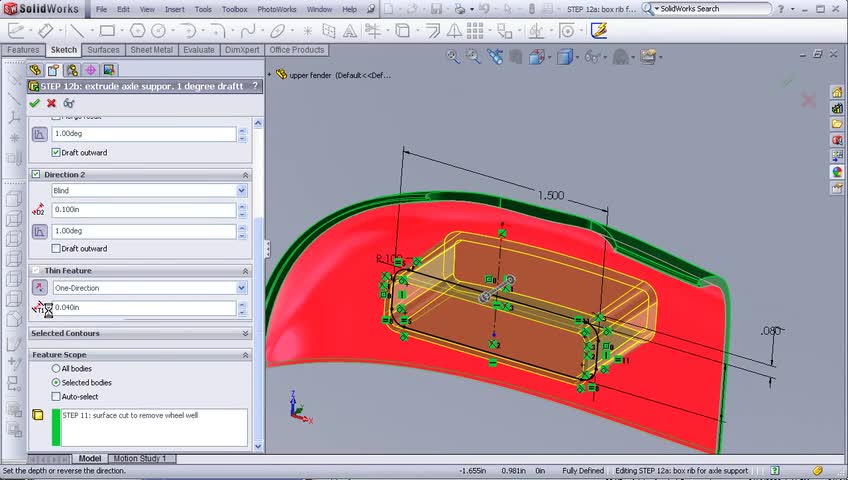
Task: Open the SolidWorks Resources home icon
Action: (837, 92)
